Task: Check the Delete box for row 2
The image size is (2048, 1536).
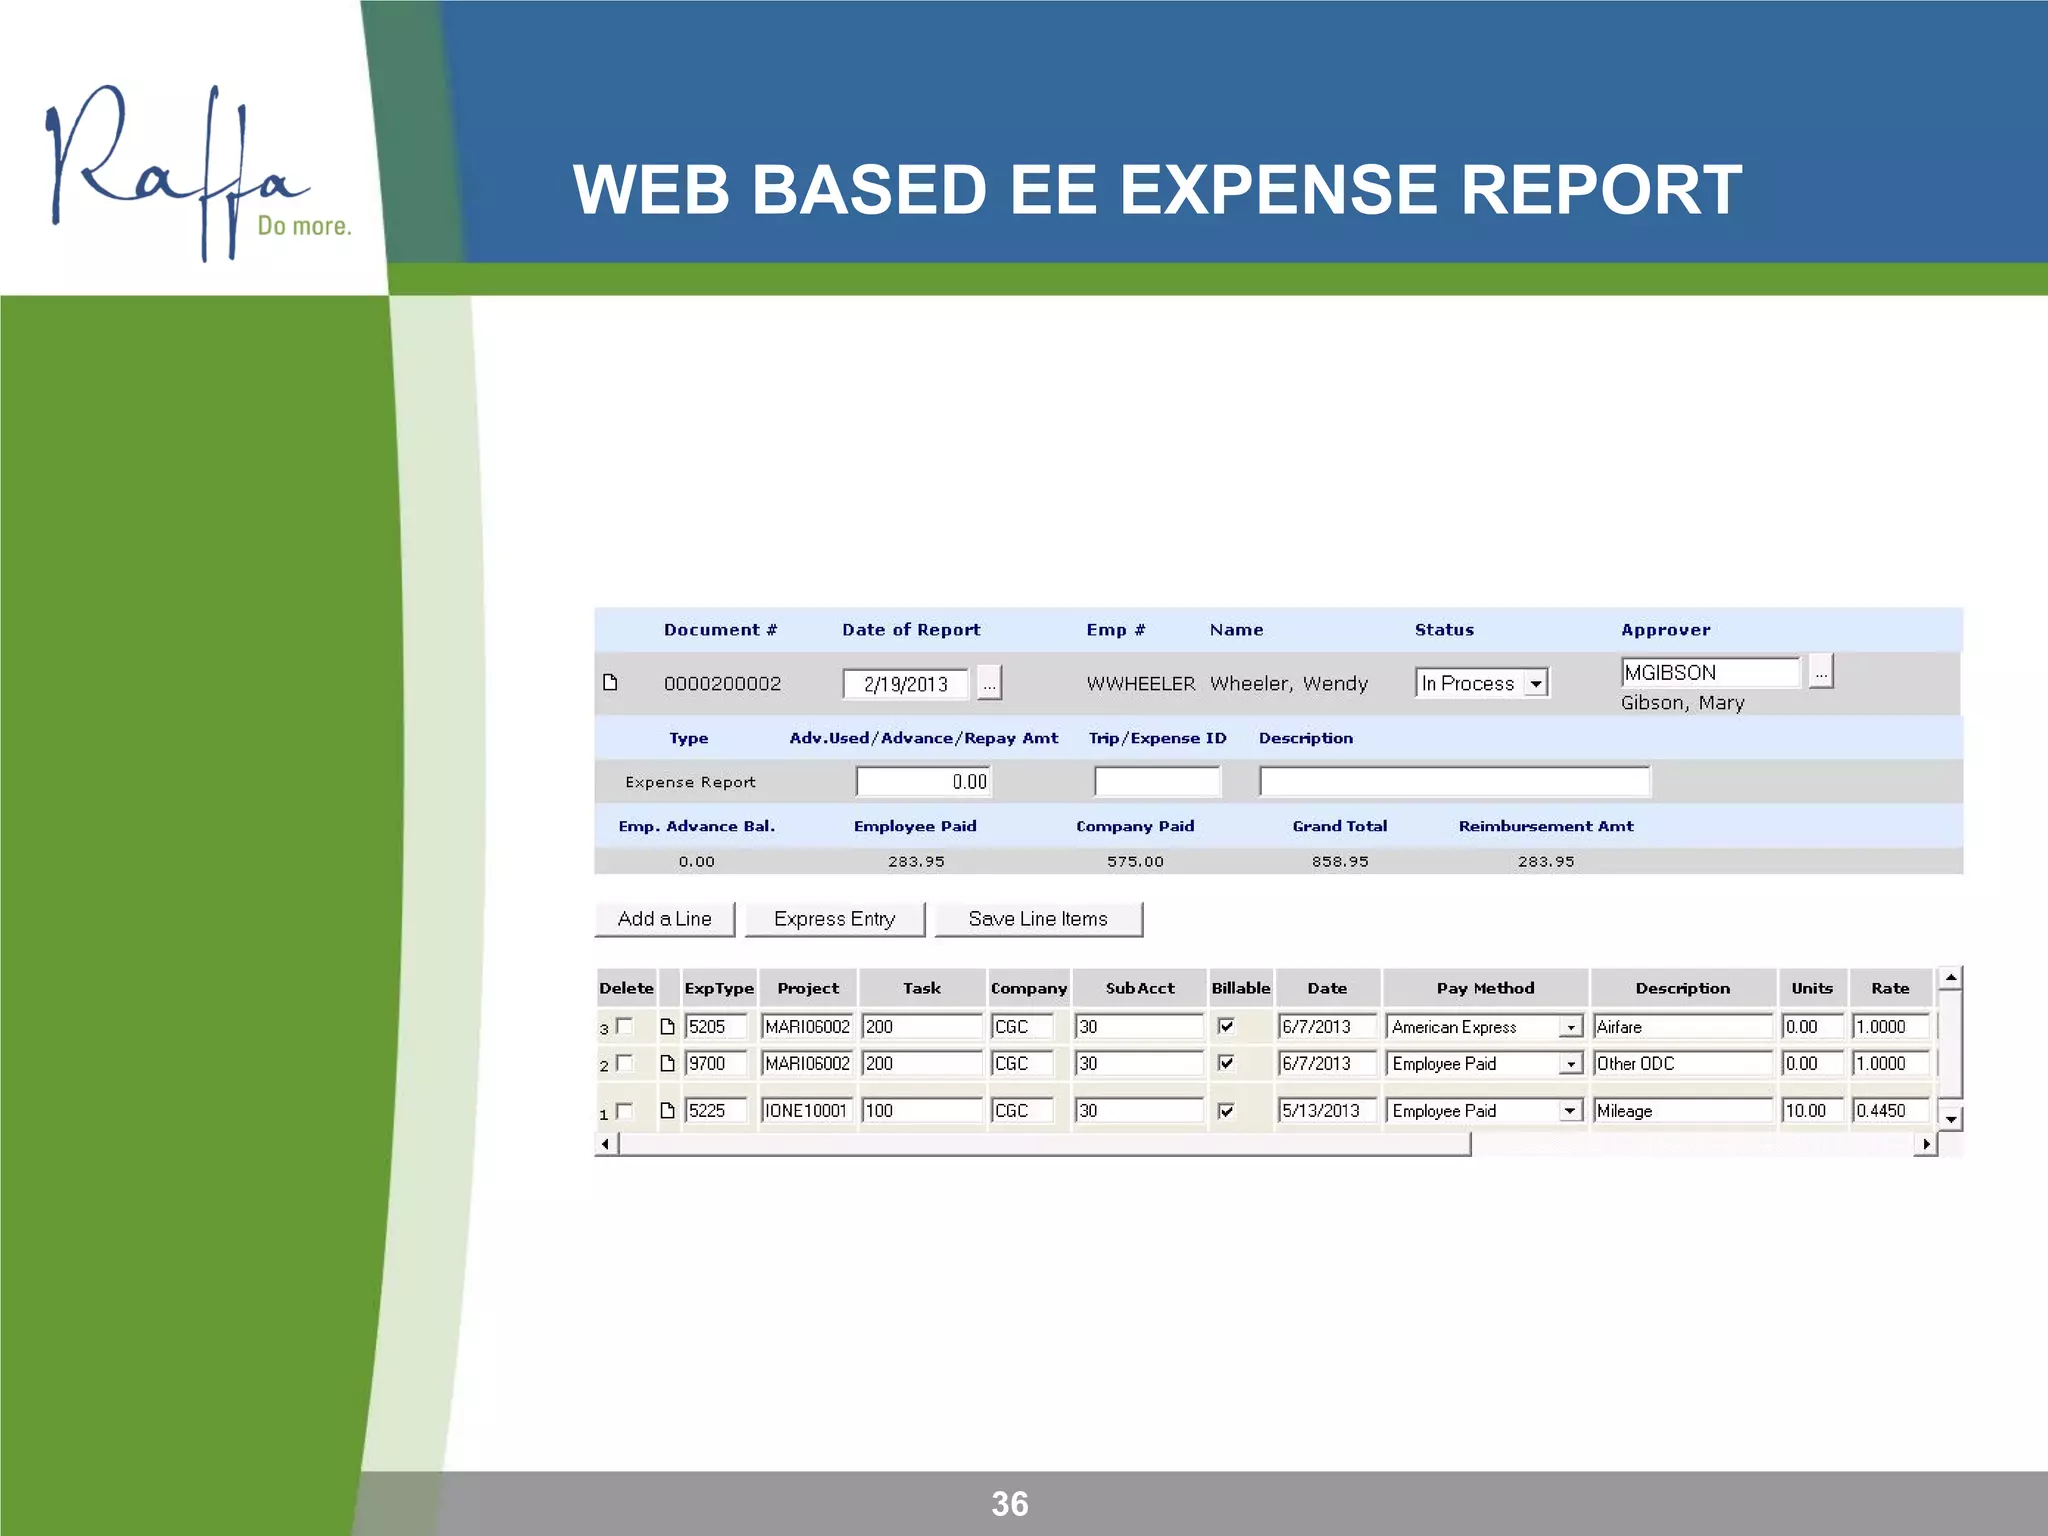Action: click(x=625, y=1062)
